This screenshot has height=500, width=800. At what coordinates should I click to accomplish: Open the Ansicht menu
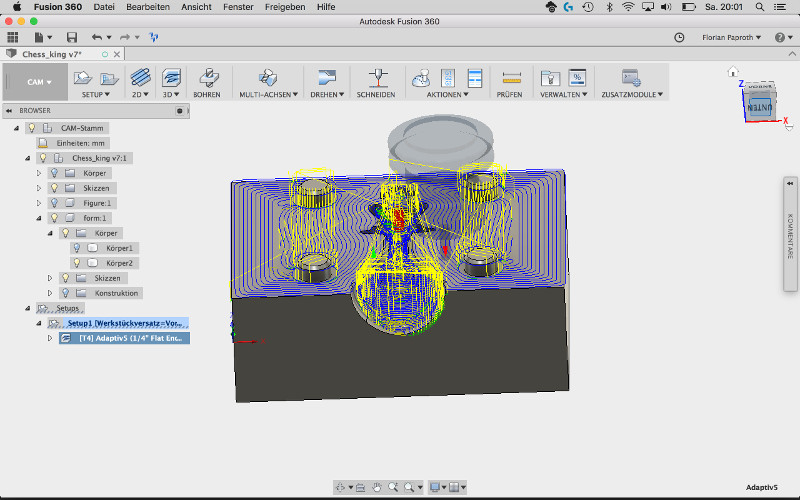click(196, 6)
